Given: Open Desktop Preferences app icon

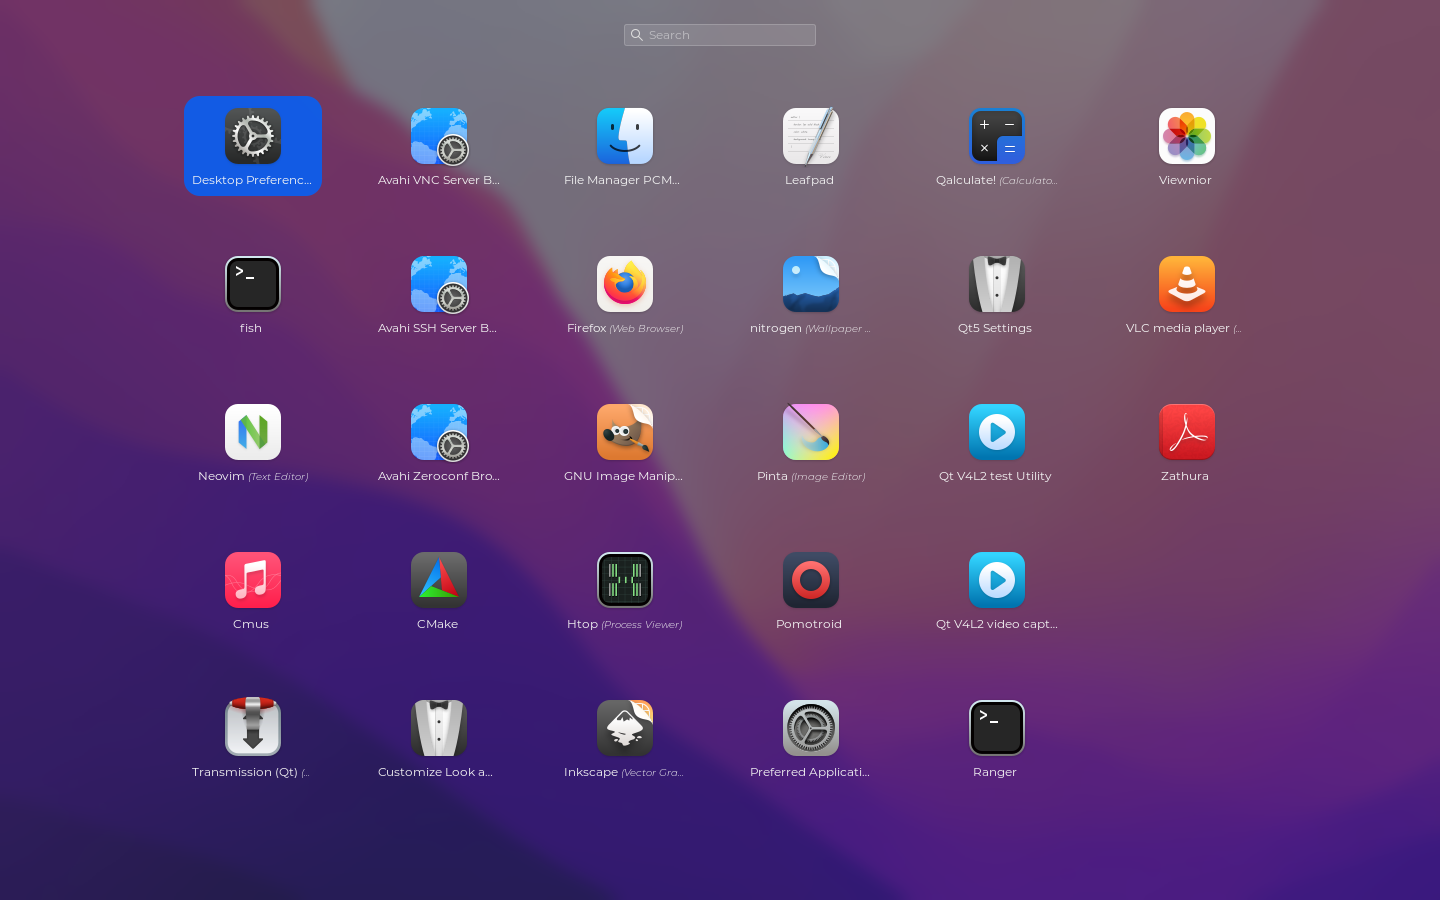Looking at the screenshot, I should [253, 136].
